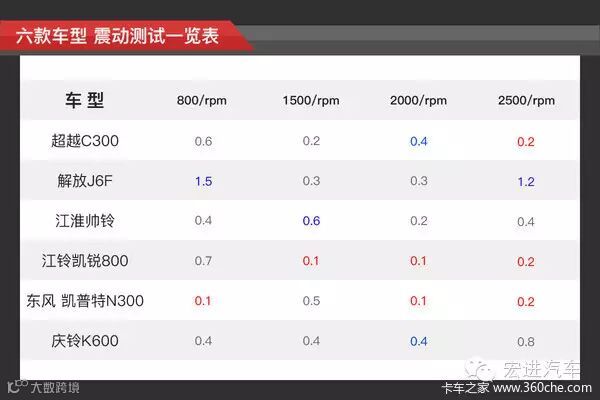The height and width of the screenshot is (400, 600).
Task: Select the 2000/rpm column header
Action: [418, 101]
